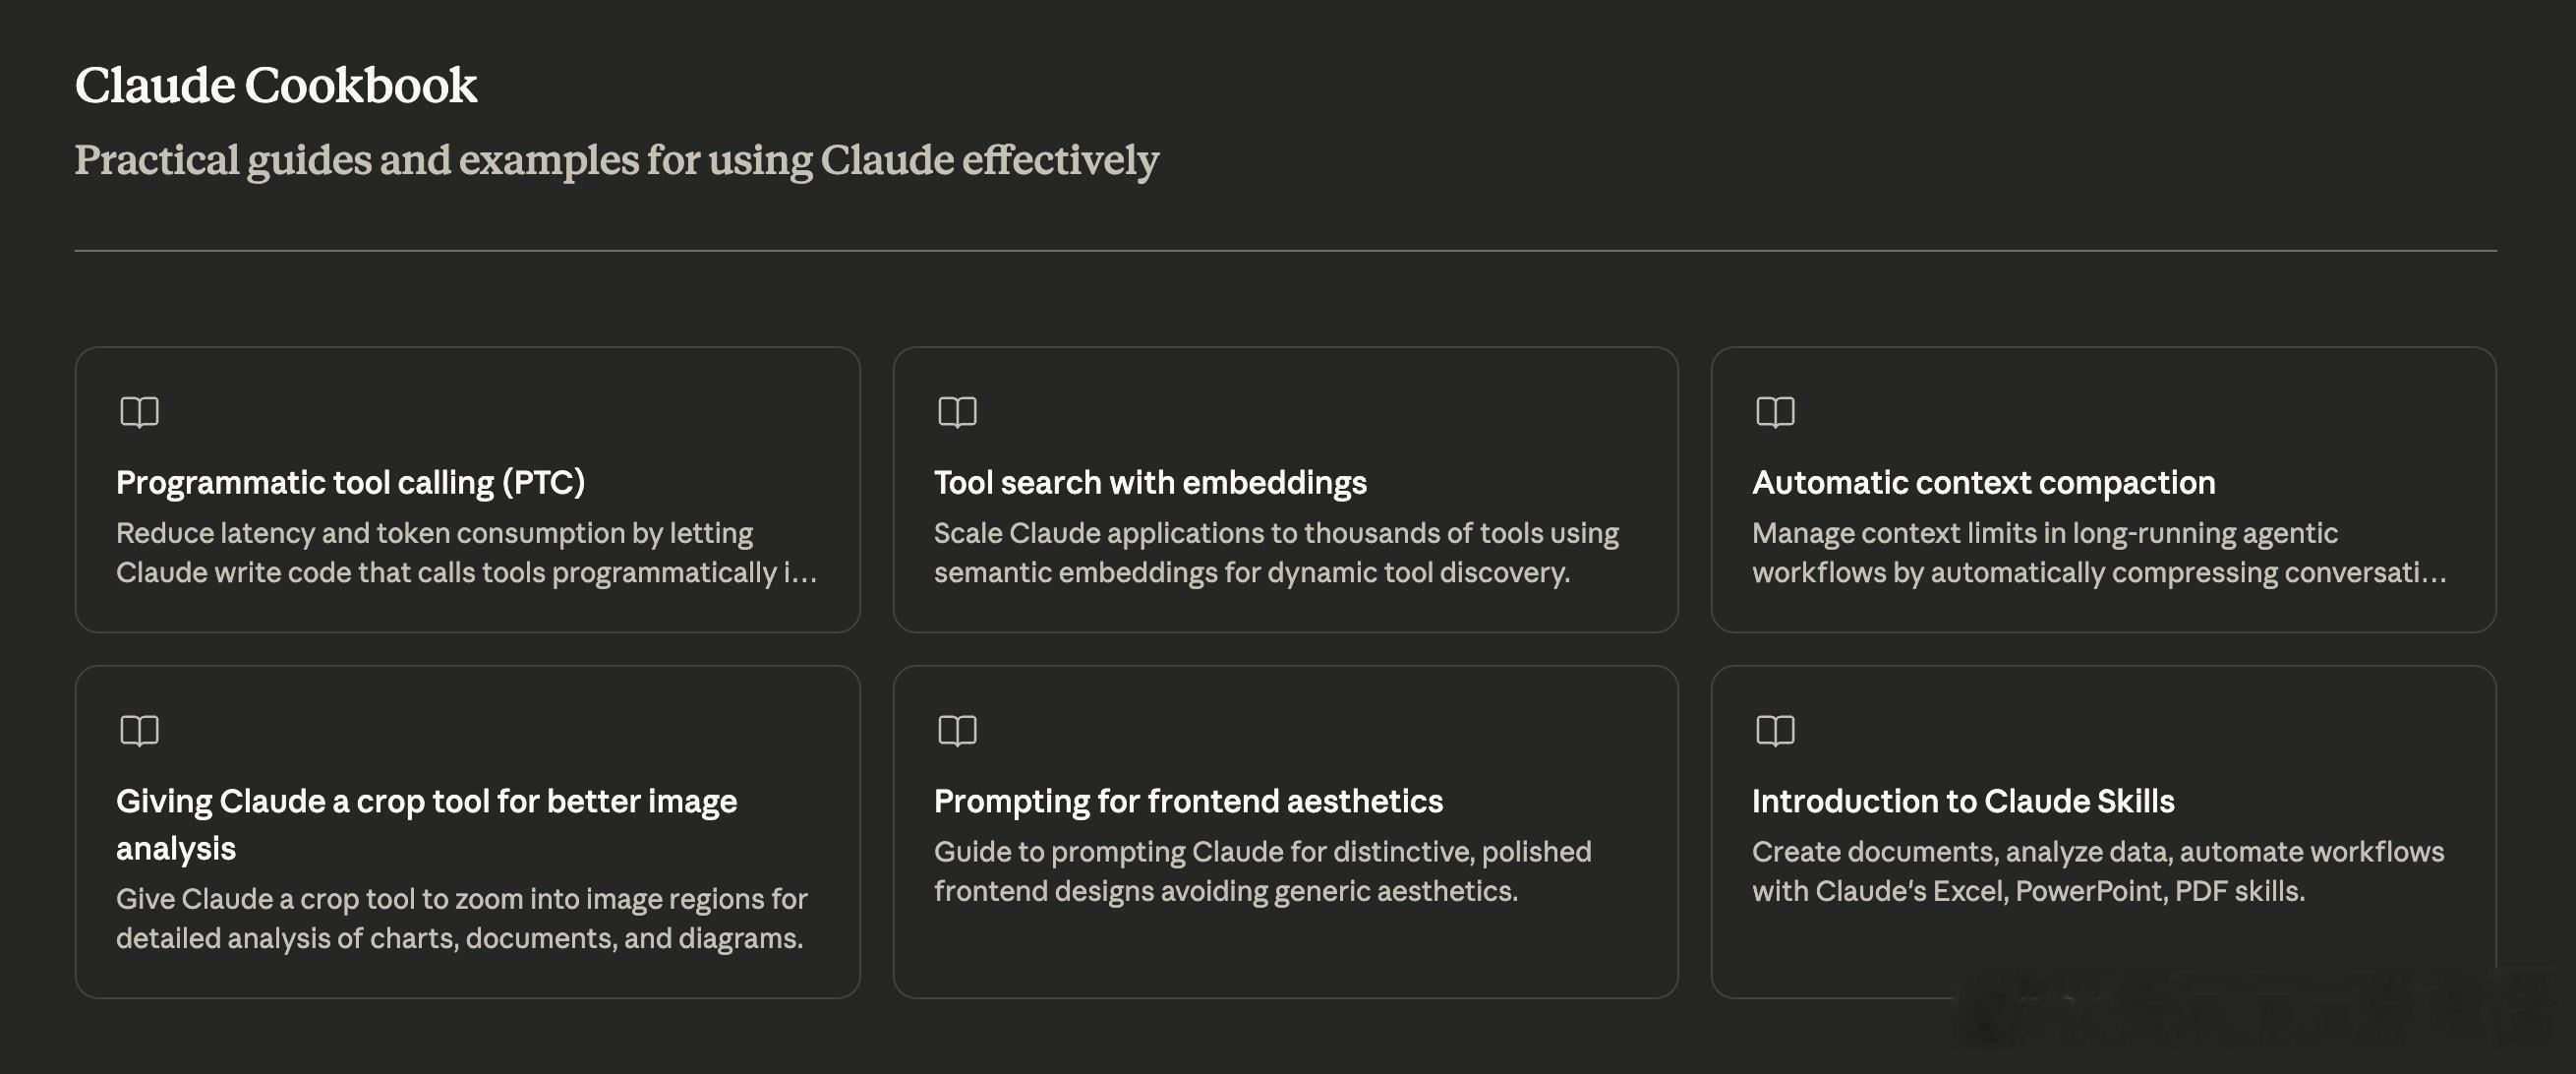The height and width of the screenshot is (1074, 2576).
Task: Click book icon on Tool search card
Action: [957, 412]
